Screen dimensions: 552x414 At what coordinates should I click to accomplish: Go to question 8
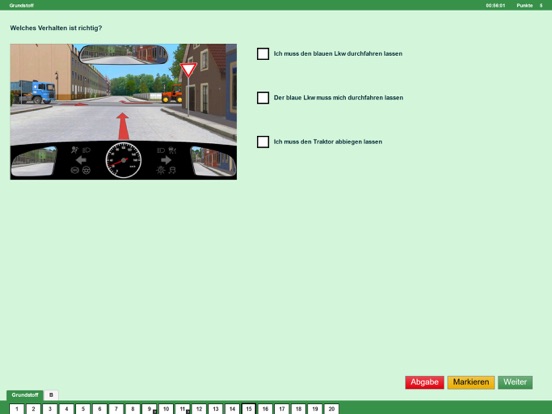(x=133, y=409)
